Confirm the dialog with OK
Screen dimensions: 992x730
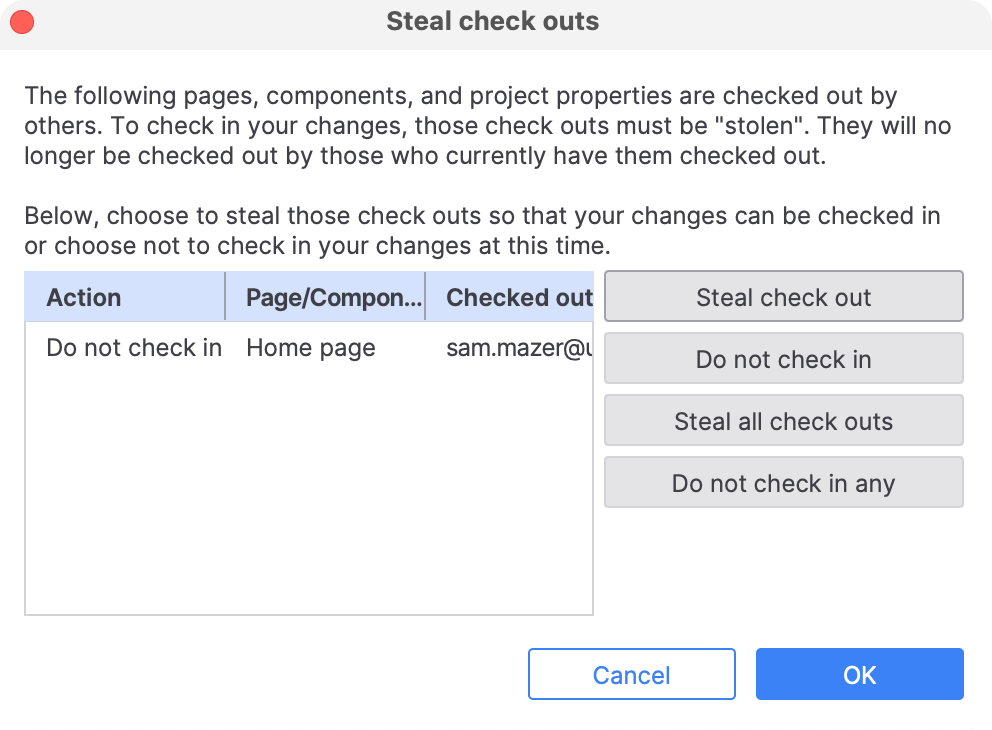859,675
